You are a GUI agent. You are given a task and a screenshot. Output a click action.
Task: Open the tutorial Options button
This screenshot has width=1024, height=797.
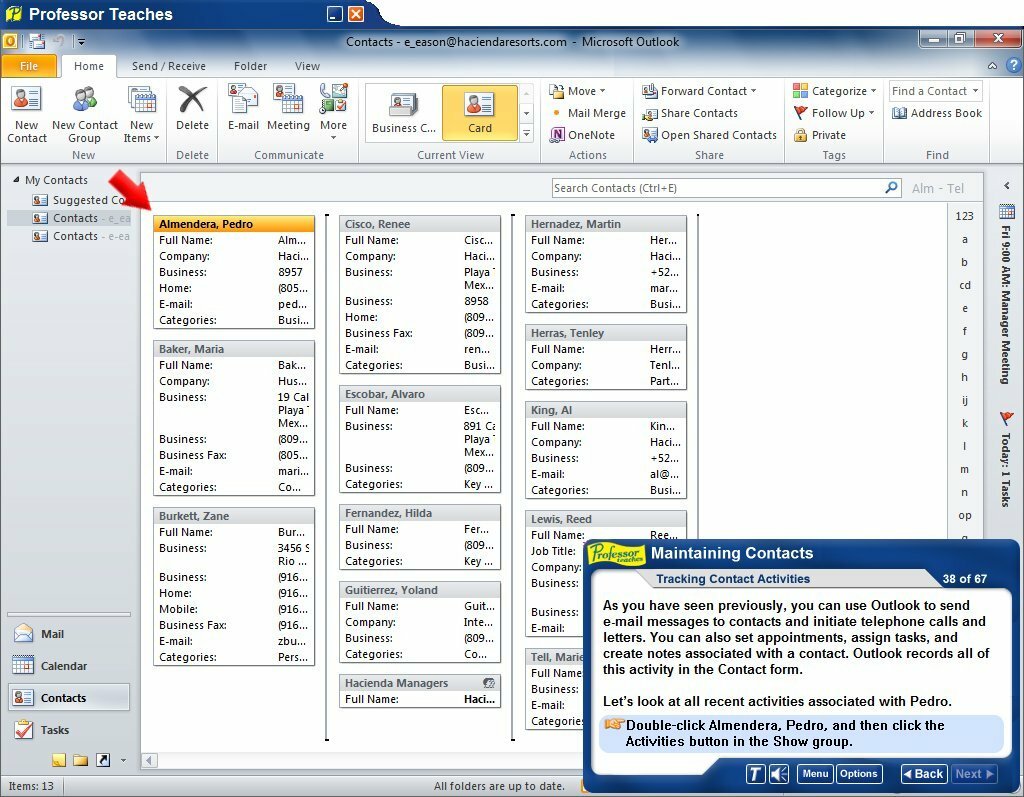(858, 773)
